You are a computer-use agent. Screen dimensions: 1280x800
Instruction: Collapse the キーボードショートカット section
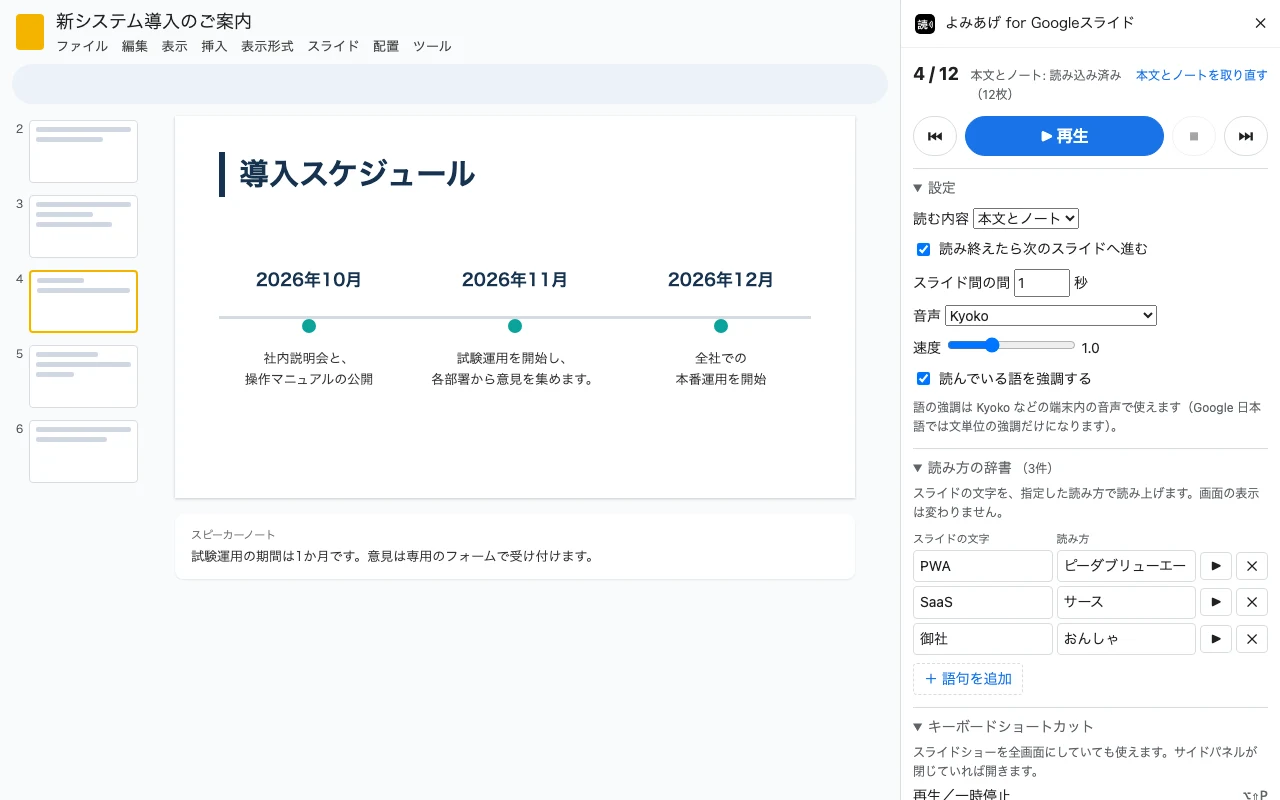(1003, 727)
